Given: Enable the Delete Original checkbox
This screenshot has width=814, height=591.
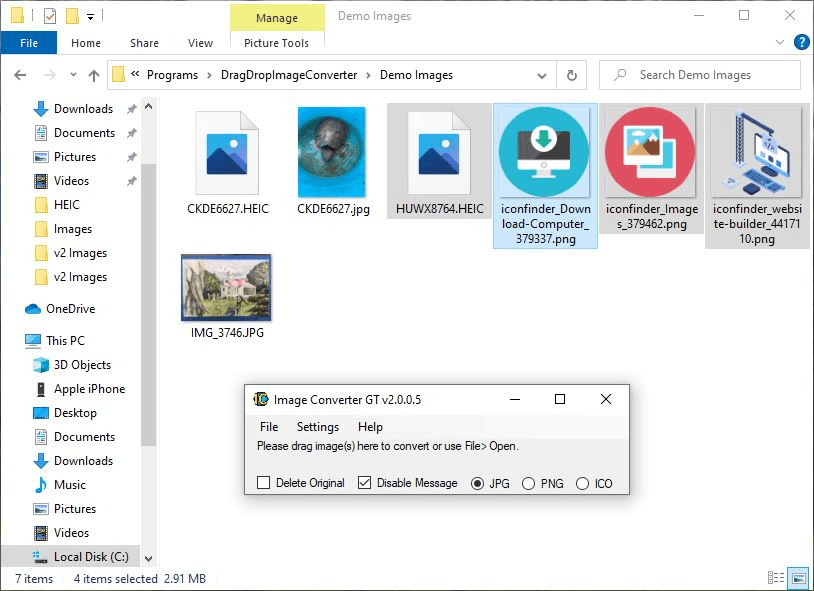Looking at the screenshot, I should click(x=266, y=482).
